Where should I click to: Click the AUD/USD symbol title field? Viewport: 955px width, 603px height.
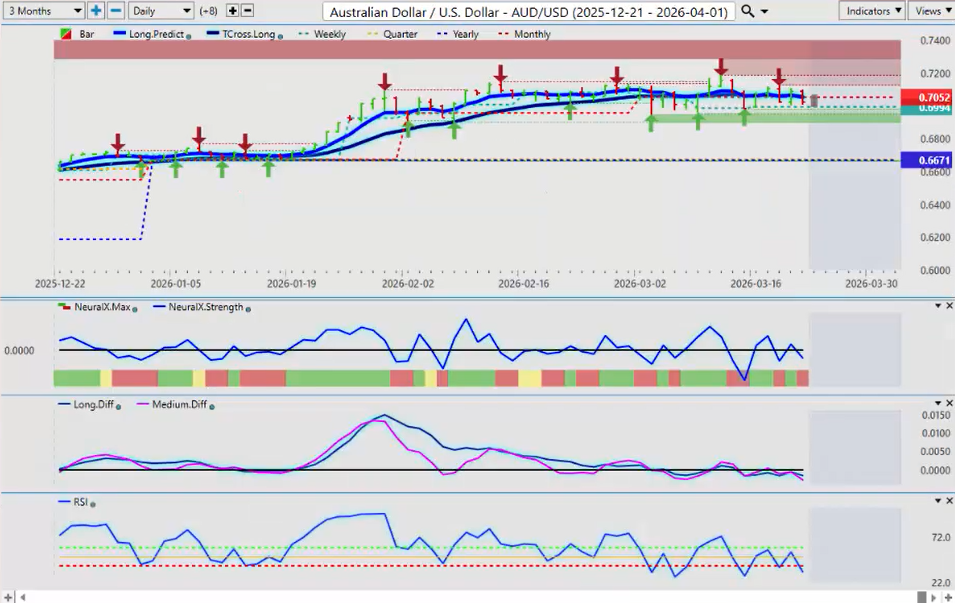click(529, 11)
